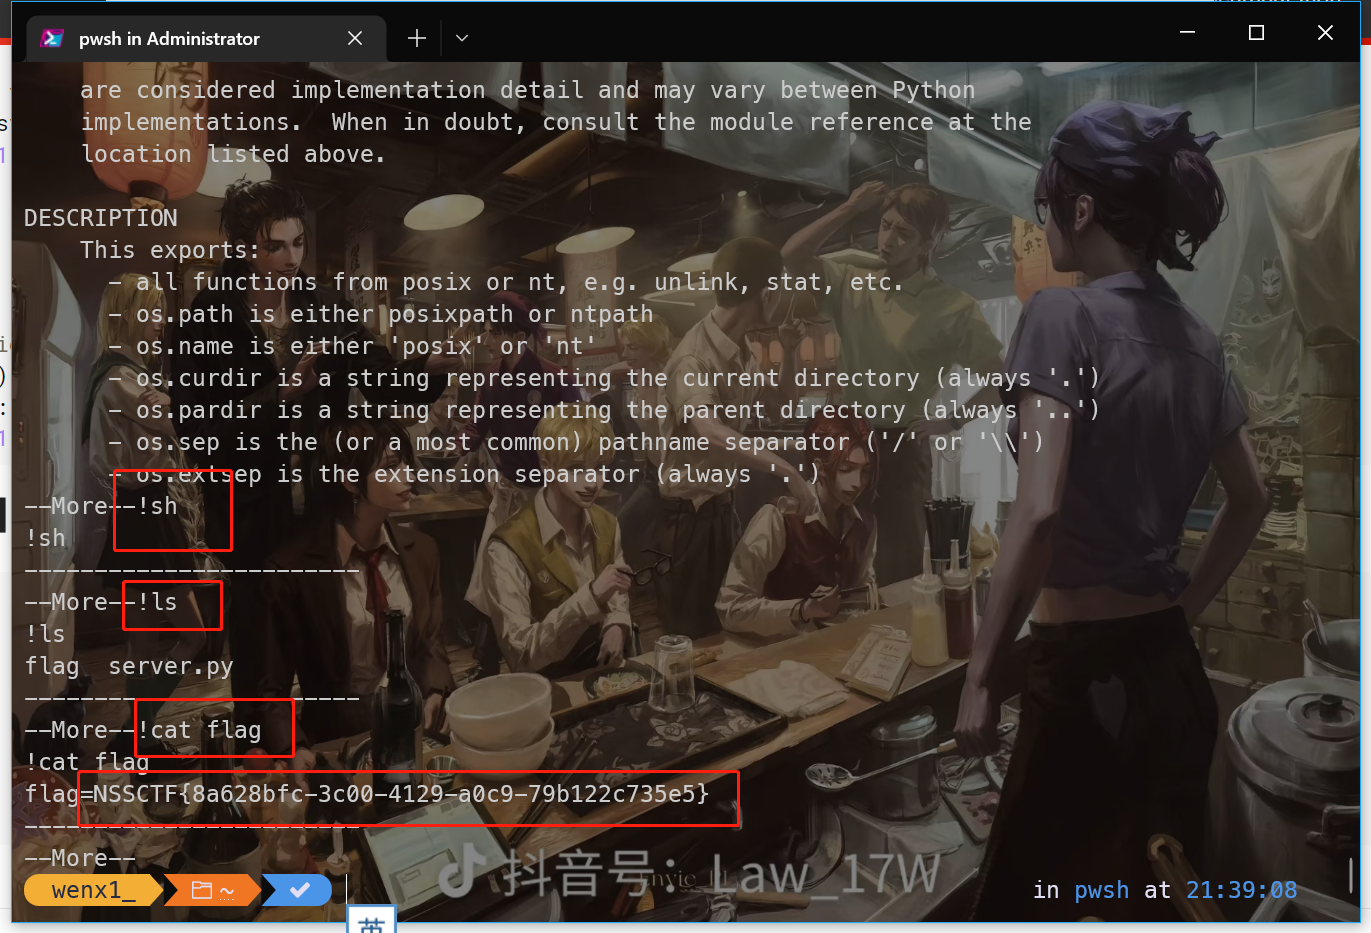Click the 'location listed above.' line

pyautogui.click(x=233, y=154)
